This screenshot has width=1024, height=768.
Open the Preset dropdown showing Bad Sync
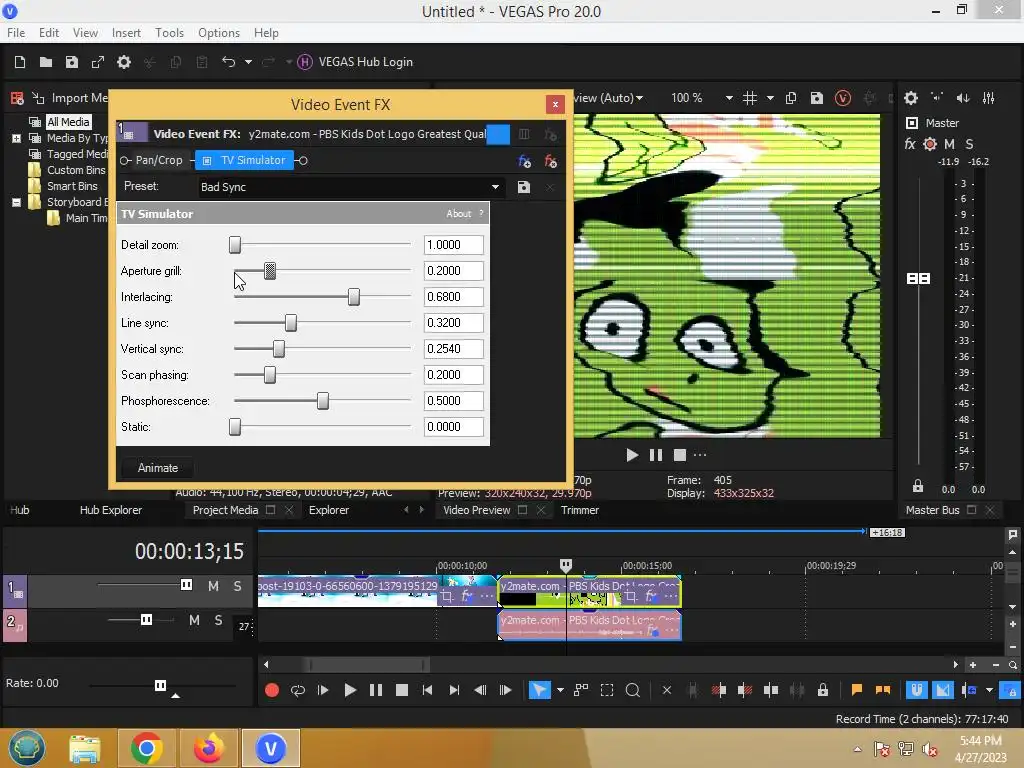pyautogui.click(x=350, y=187)
